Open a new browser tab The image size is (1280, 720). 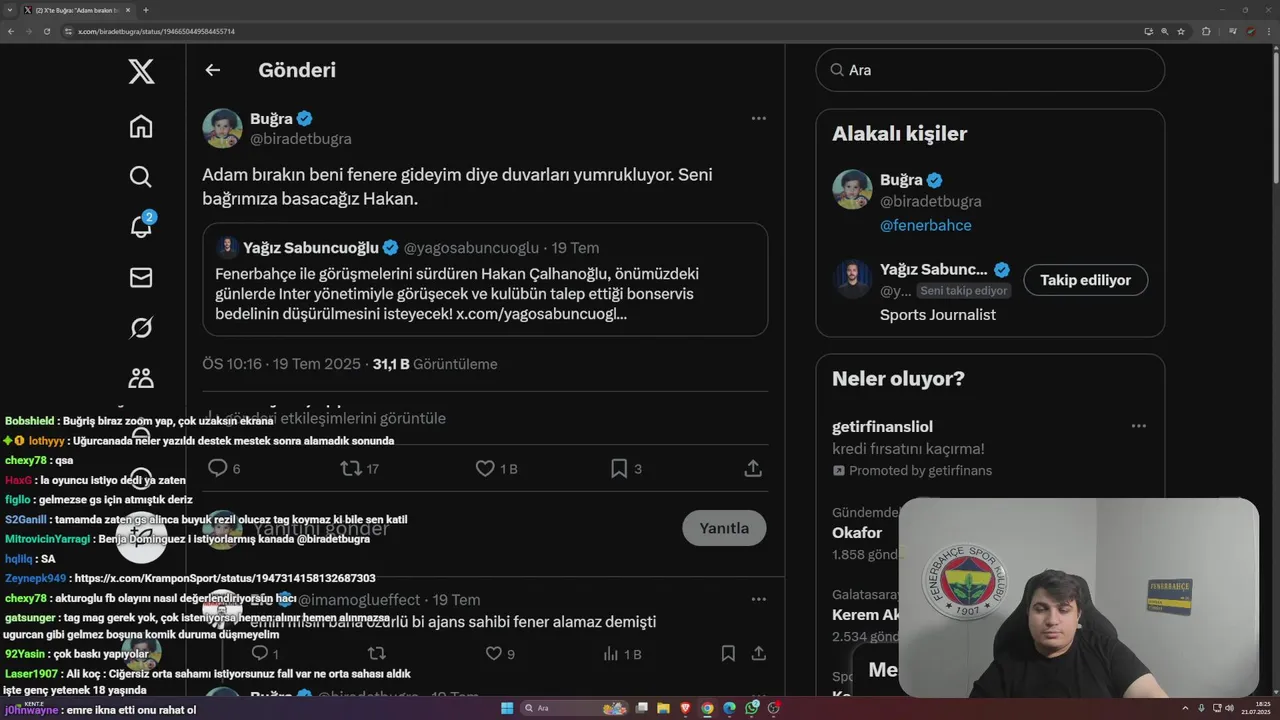tap(146, 10)
